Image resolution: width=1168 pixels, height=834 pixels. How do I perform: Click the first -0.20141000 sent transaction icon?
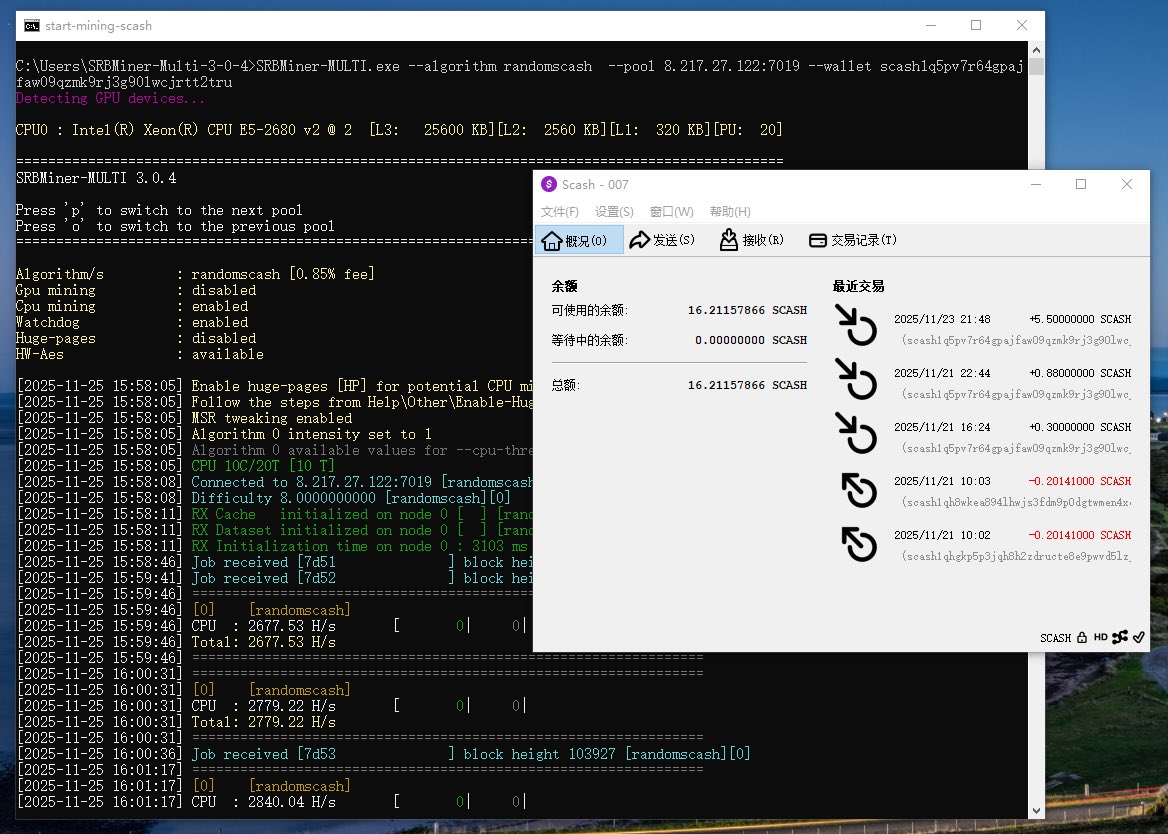coord(858,490)
